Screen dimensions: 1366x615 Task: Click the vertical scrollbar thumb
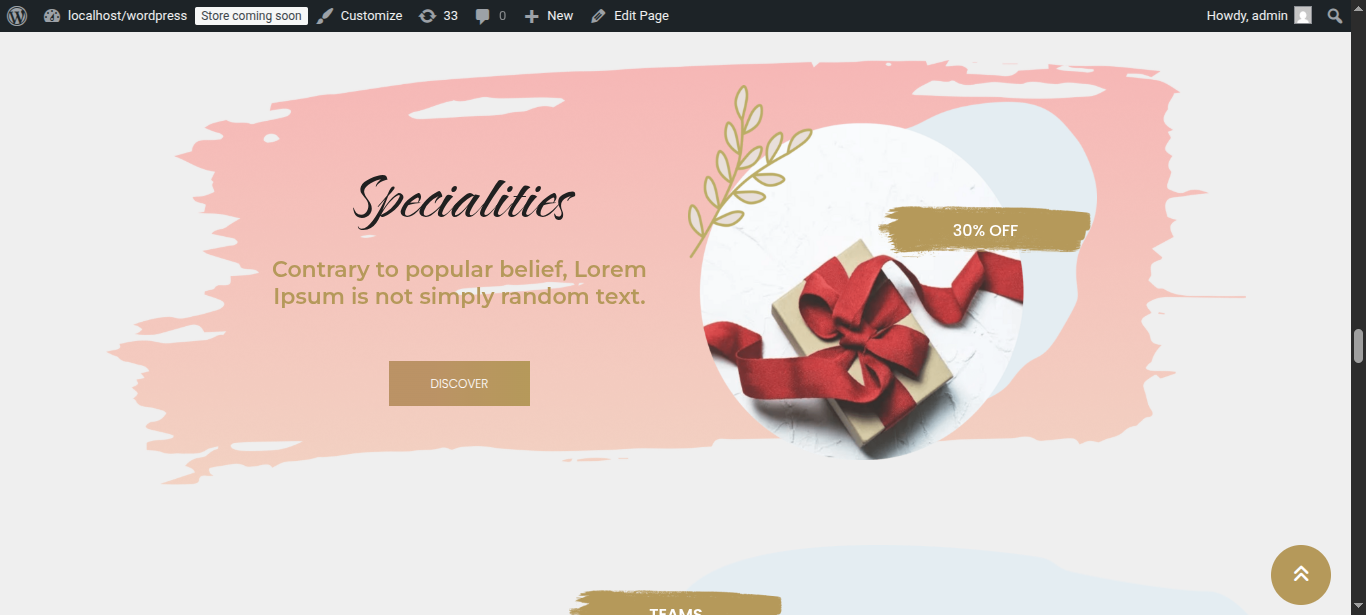1358,346
